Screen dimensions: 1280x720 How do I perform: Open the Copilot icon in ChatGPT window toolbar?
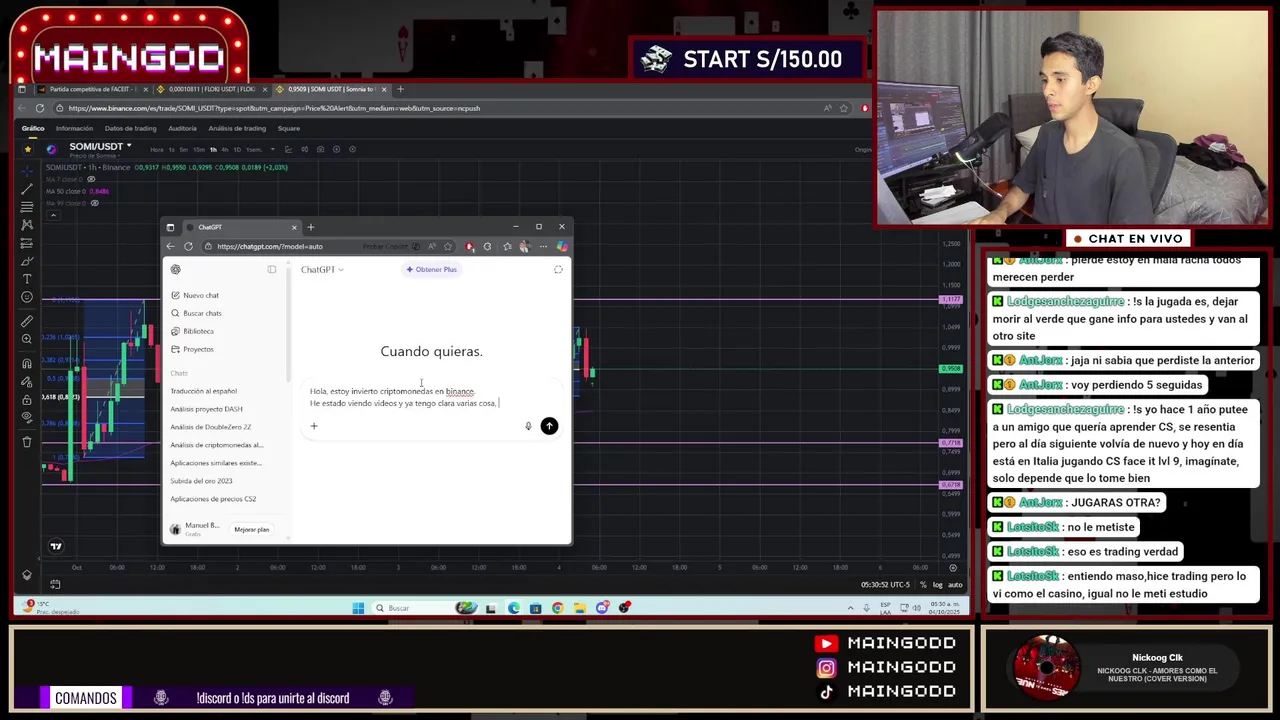click(x=562, y=246)
